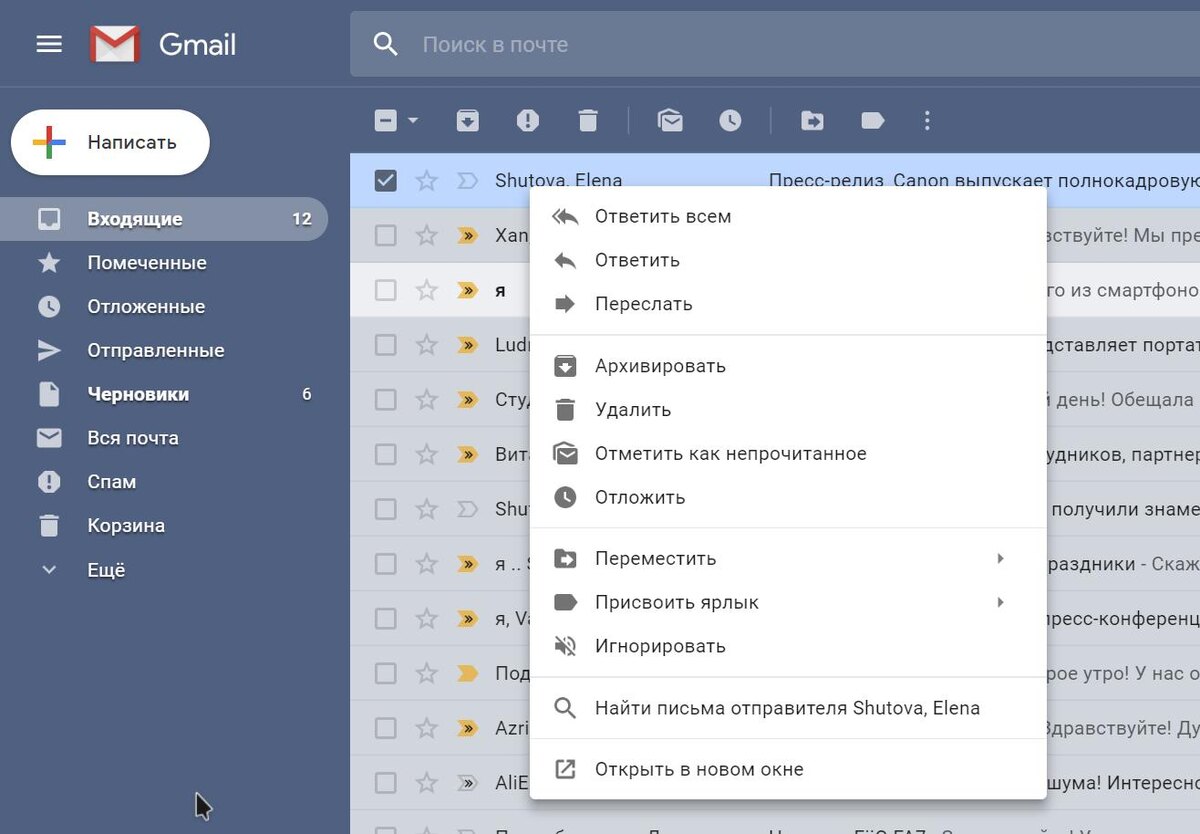Screen dimensions: 1200x834
Task: Choose Игнорировать in the context menu
Action: click(x=788, y=646)
